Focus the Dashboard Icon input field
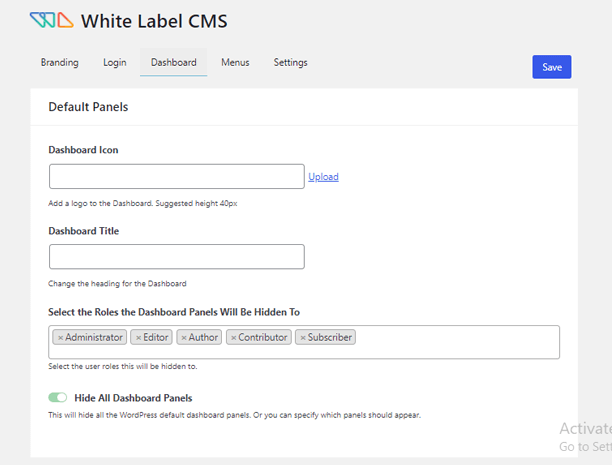 [176, 177]
